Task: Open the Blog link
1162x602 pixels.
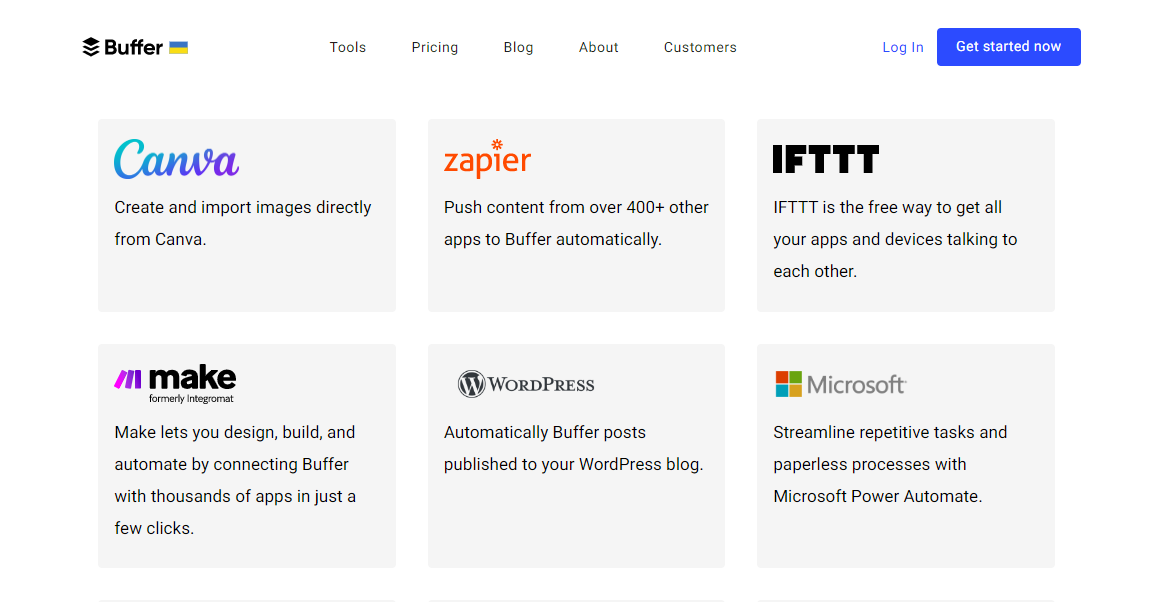Action: click(518, 47)
